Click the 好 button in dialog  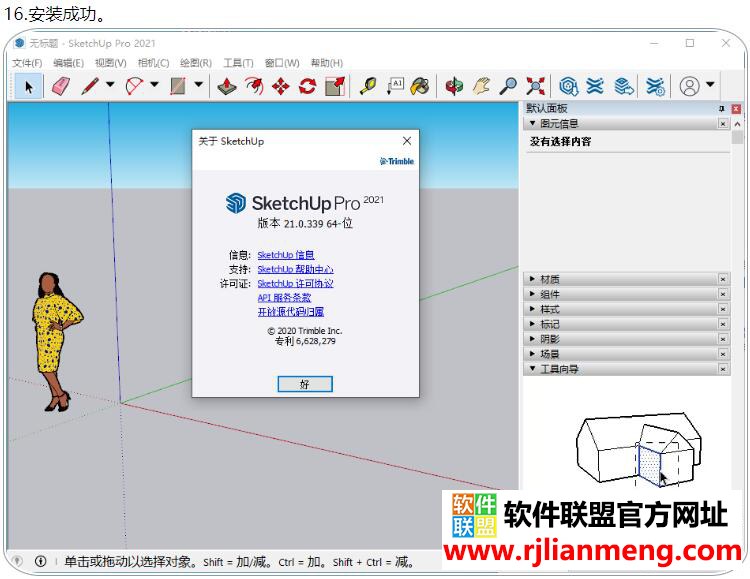coord(304,384)
